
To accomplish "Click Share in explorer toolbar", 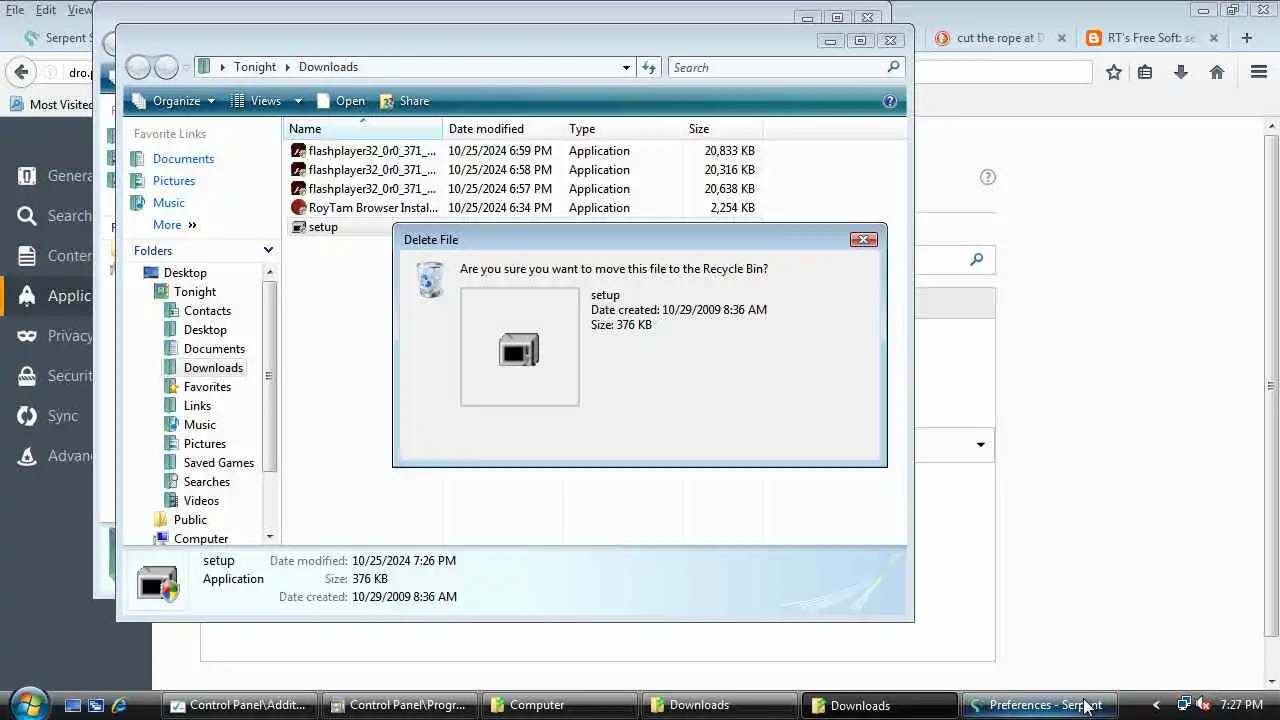I will pyautogui.click(x=404, y=101).
